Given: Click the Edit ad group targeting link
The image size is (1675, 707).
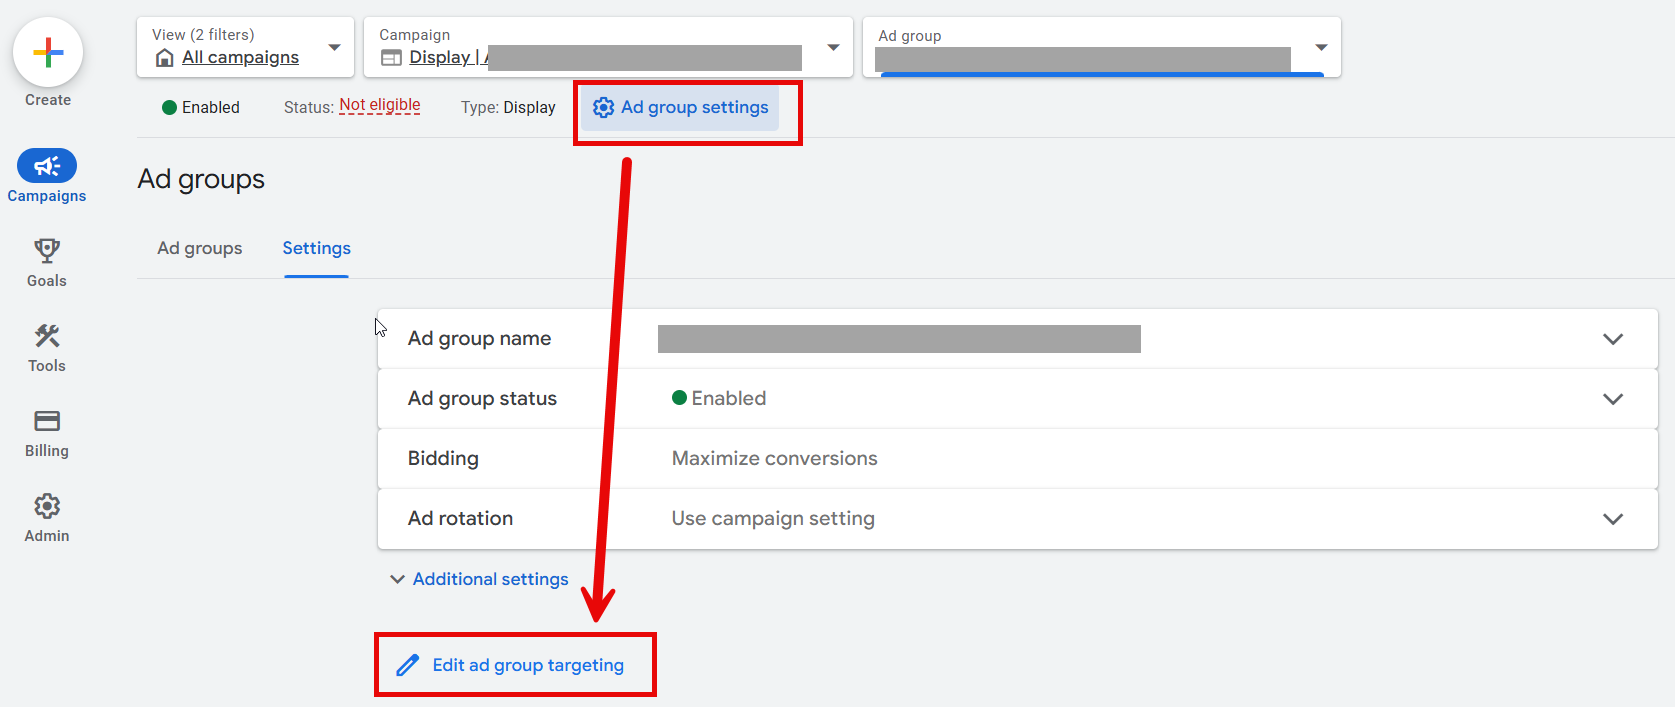Looking at the screenshot, I should 528,666.
